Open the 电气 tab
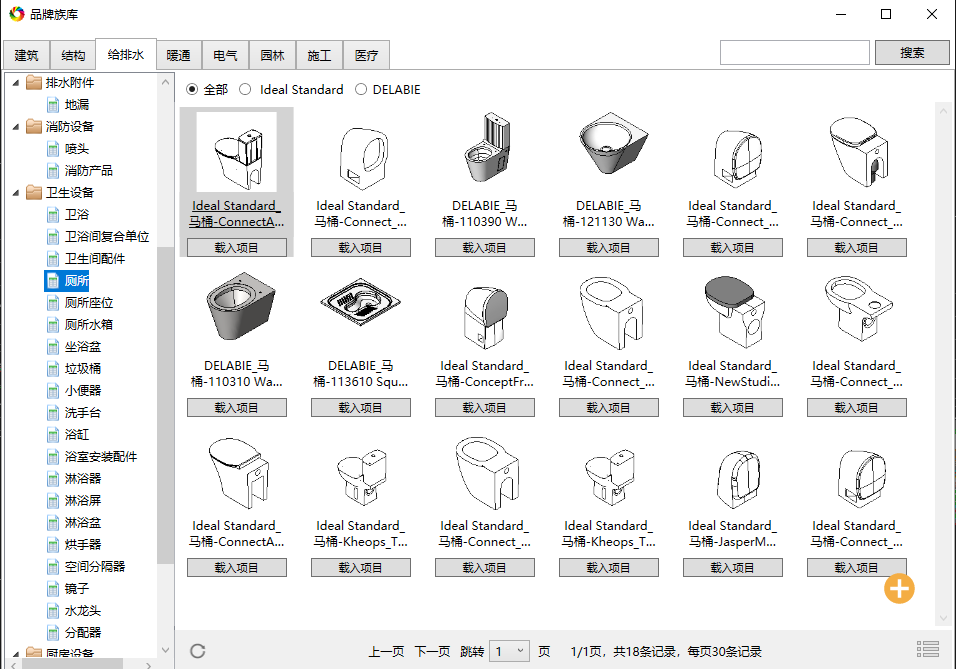The image size is (956, 669). pos(226,55)
